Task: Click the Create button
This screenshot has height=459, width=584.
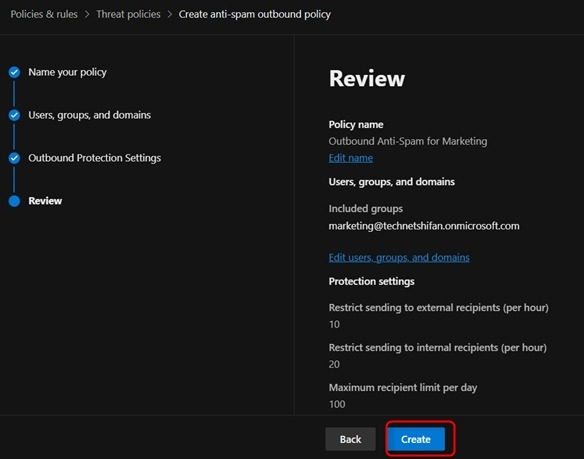Action: [416, 439]
